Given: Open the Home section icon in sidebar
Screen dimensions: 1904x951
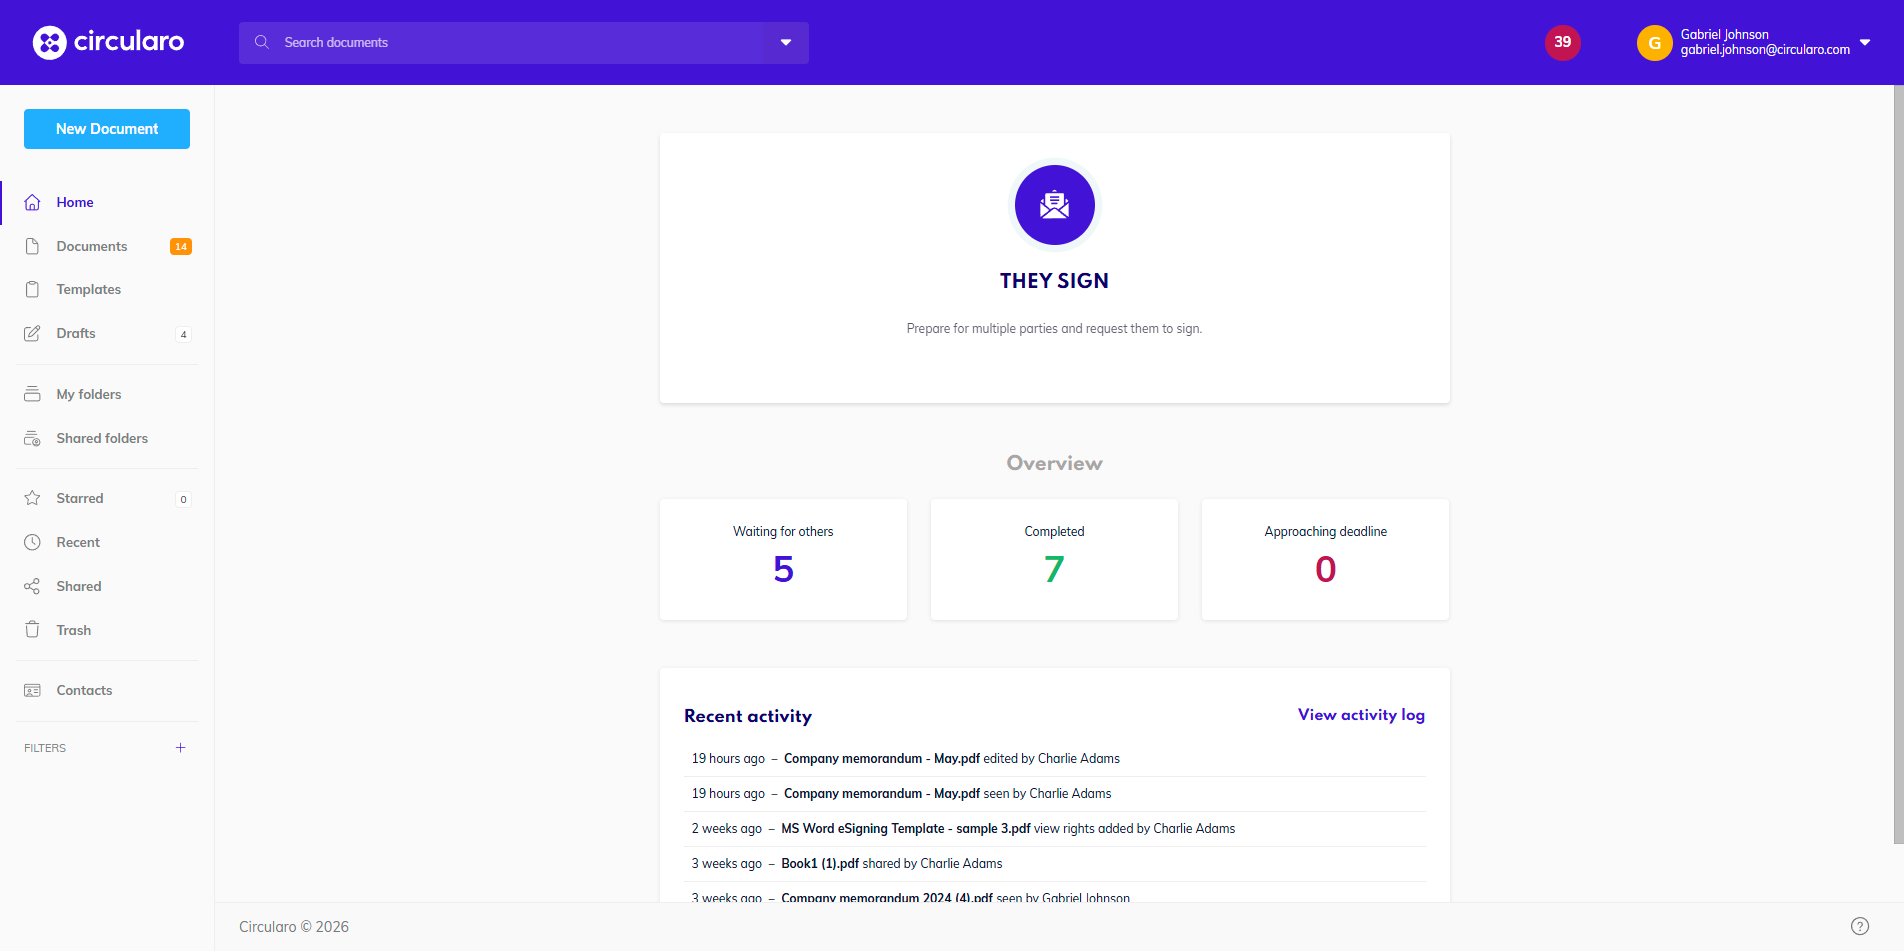Looking at the screenshot, I should pos(33,202).
